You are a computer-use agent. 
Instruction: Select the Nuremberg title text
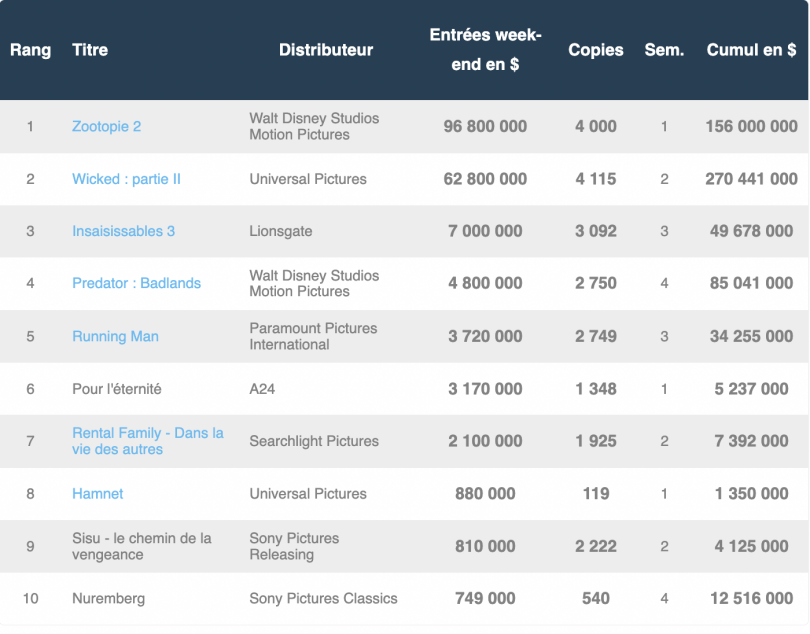click(108, 599)
